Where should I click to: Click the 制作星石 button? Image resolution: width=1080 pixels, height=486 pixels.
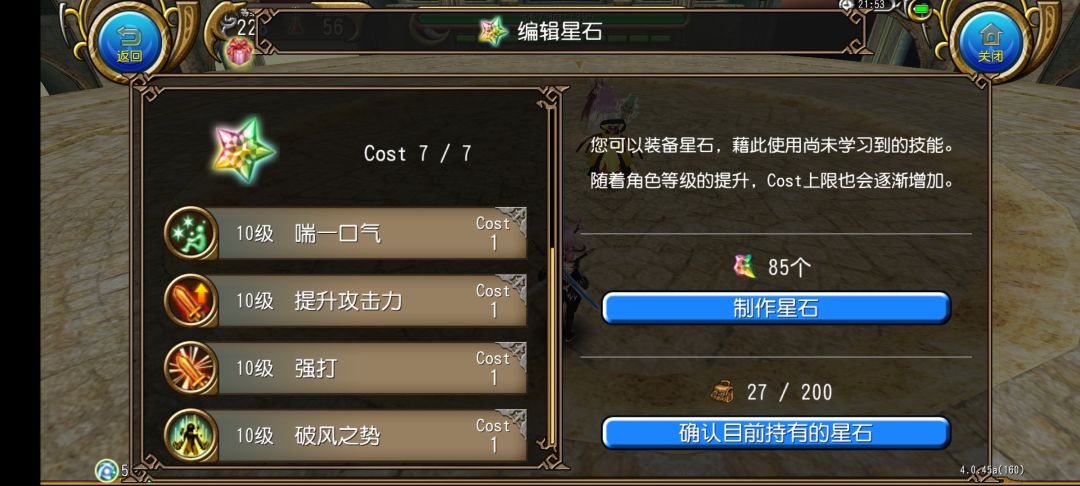tap(776, 308)
